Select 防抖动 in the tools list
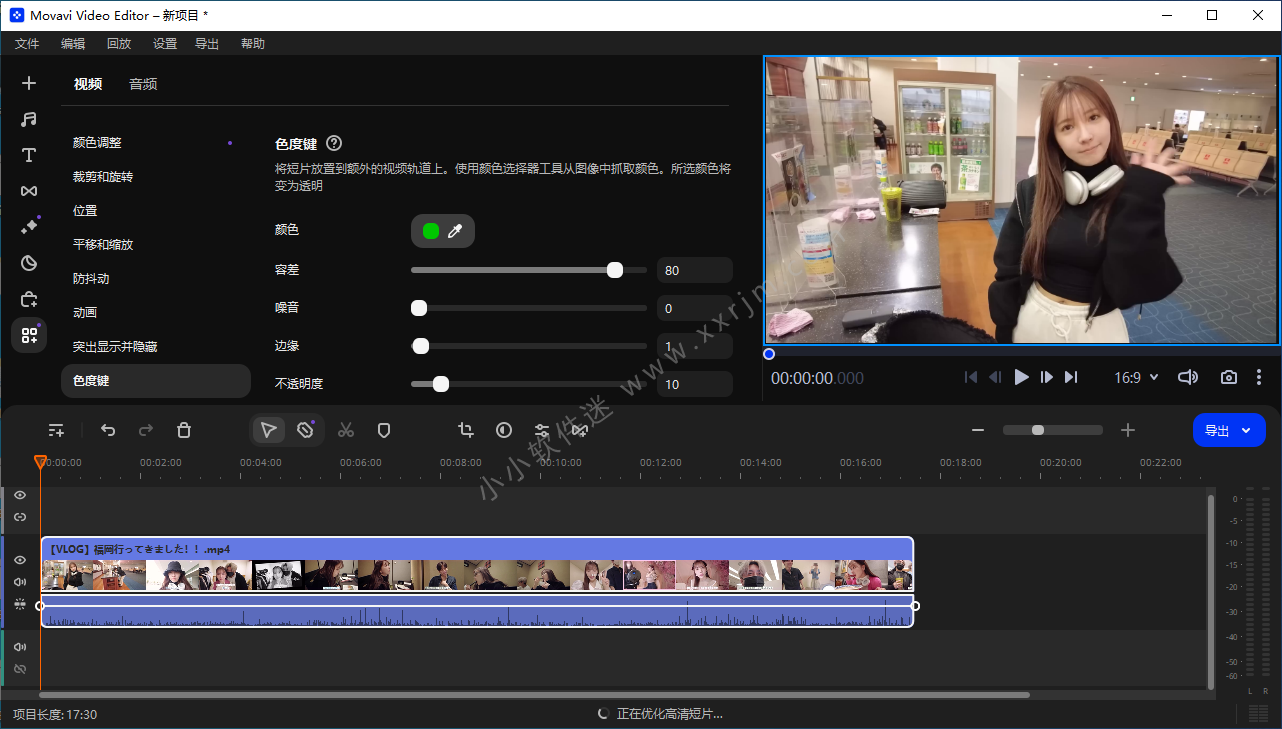The image size is (1282, 729). (x=91, y=278)
